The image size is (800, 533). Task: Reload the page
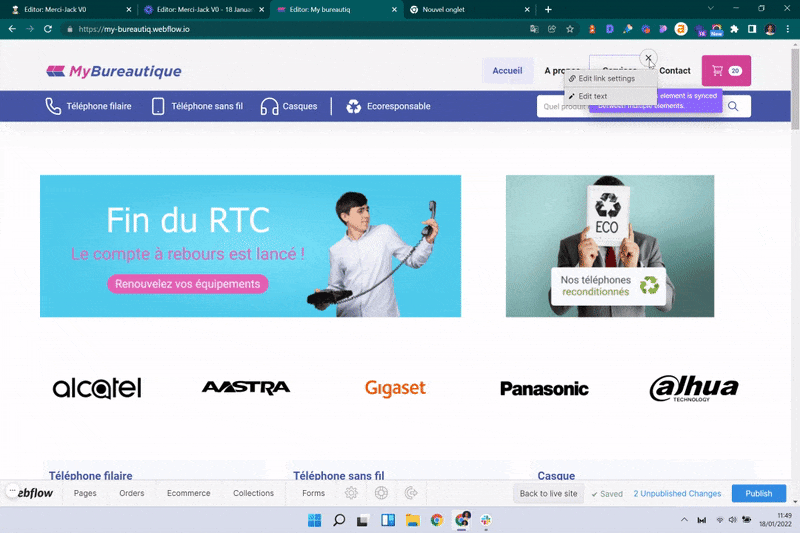coord(48,29)
